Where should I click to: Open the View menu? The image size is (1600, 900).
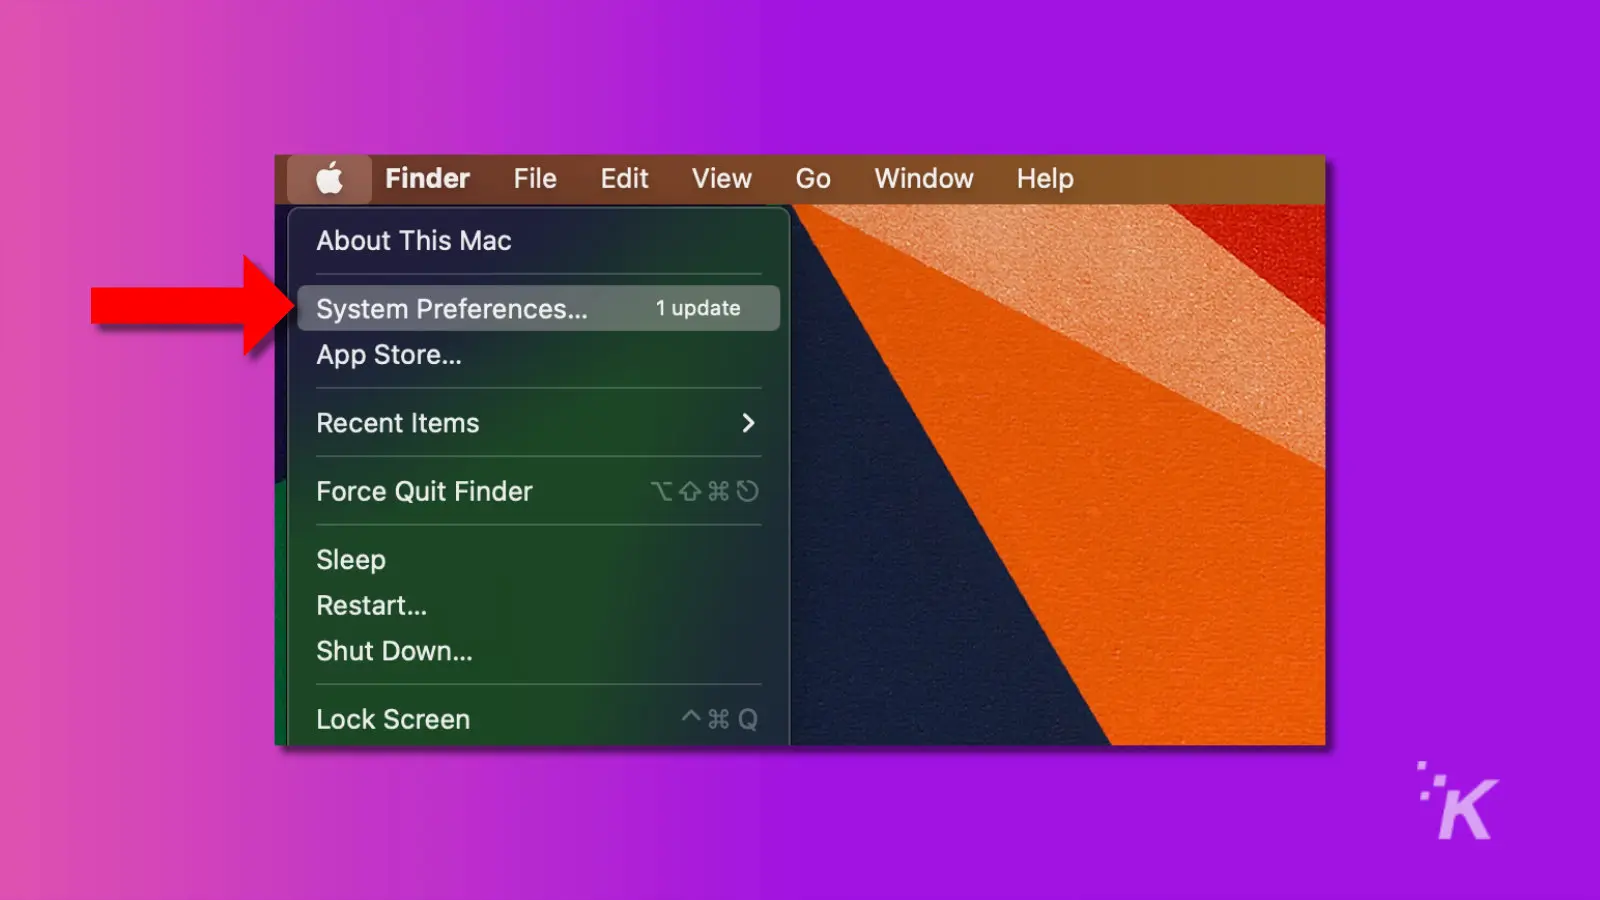click(722, 179)
